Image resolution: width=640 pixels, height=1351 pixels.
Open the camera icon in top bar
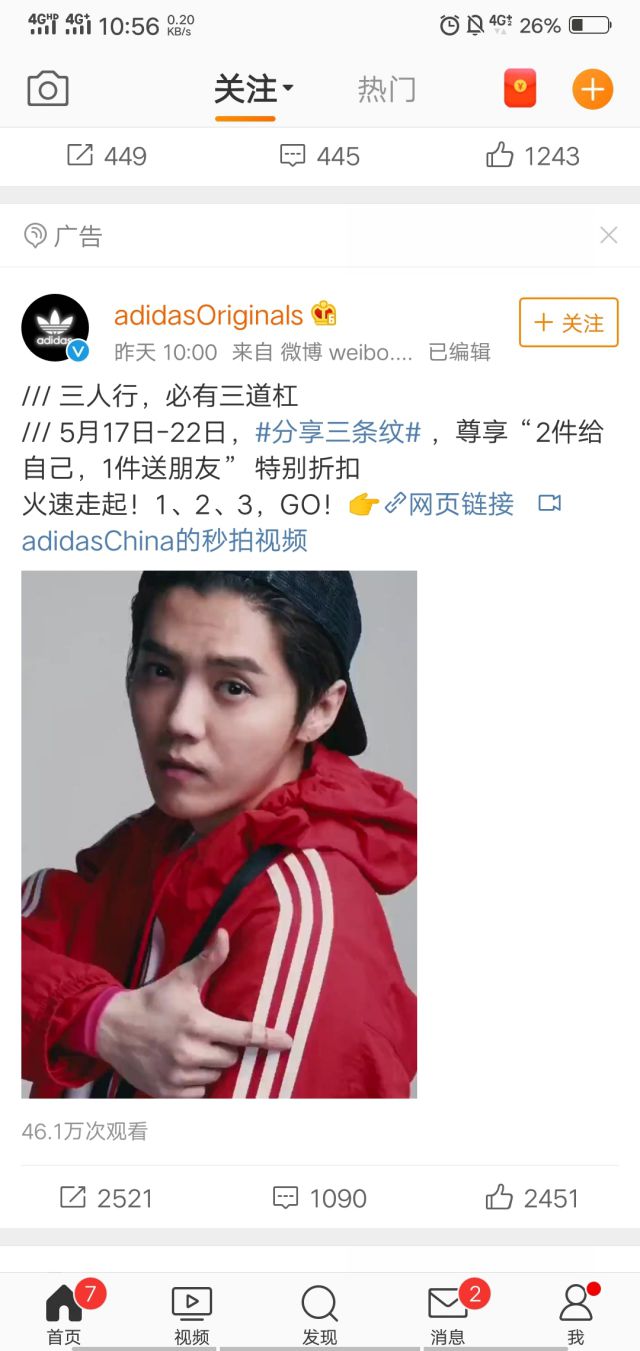click(48, 90)
